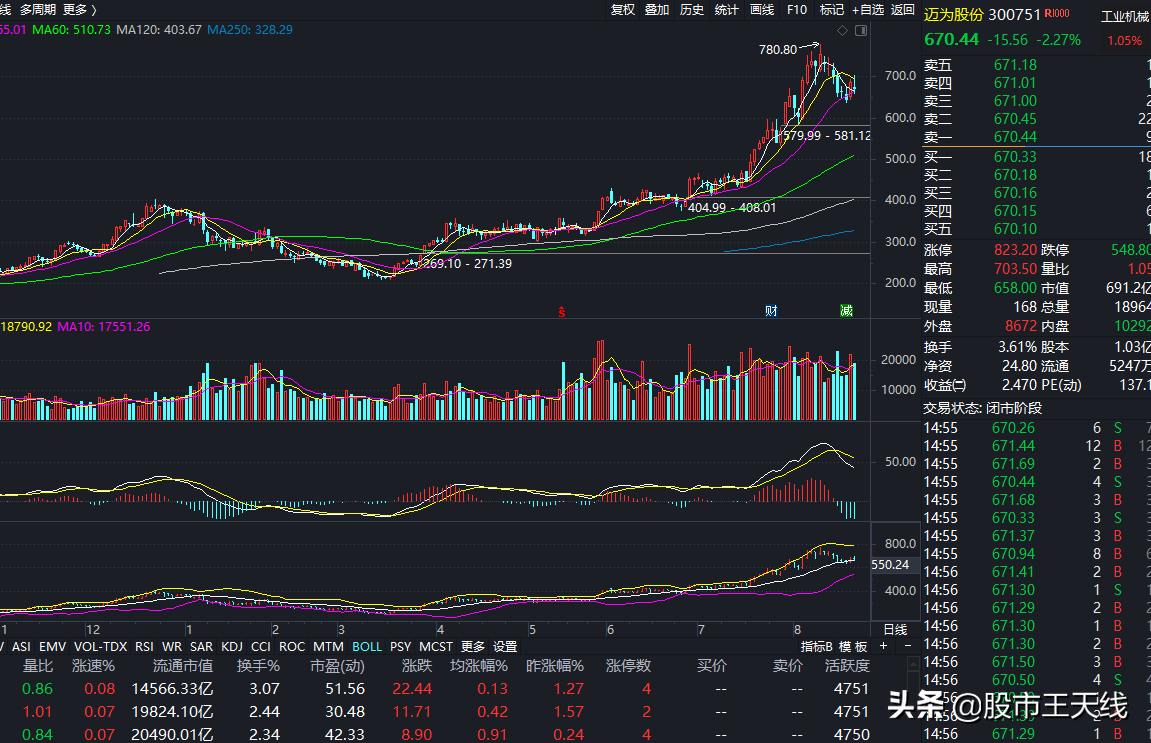
Task: Click the 财 financial report marker on chart
Action: click(x=771, y=311)
